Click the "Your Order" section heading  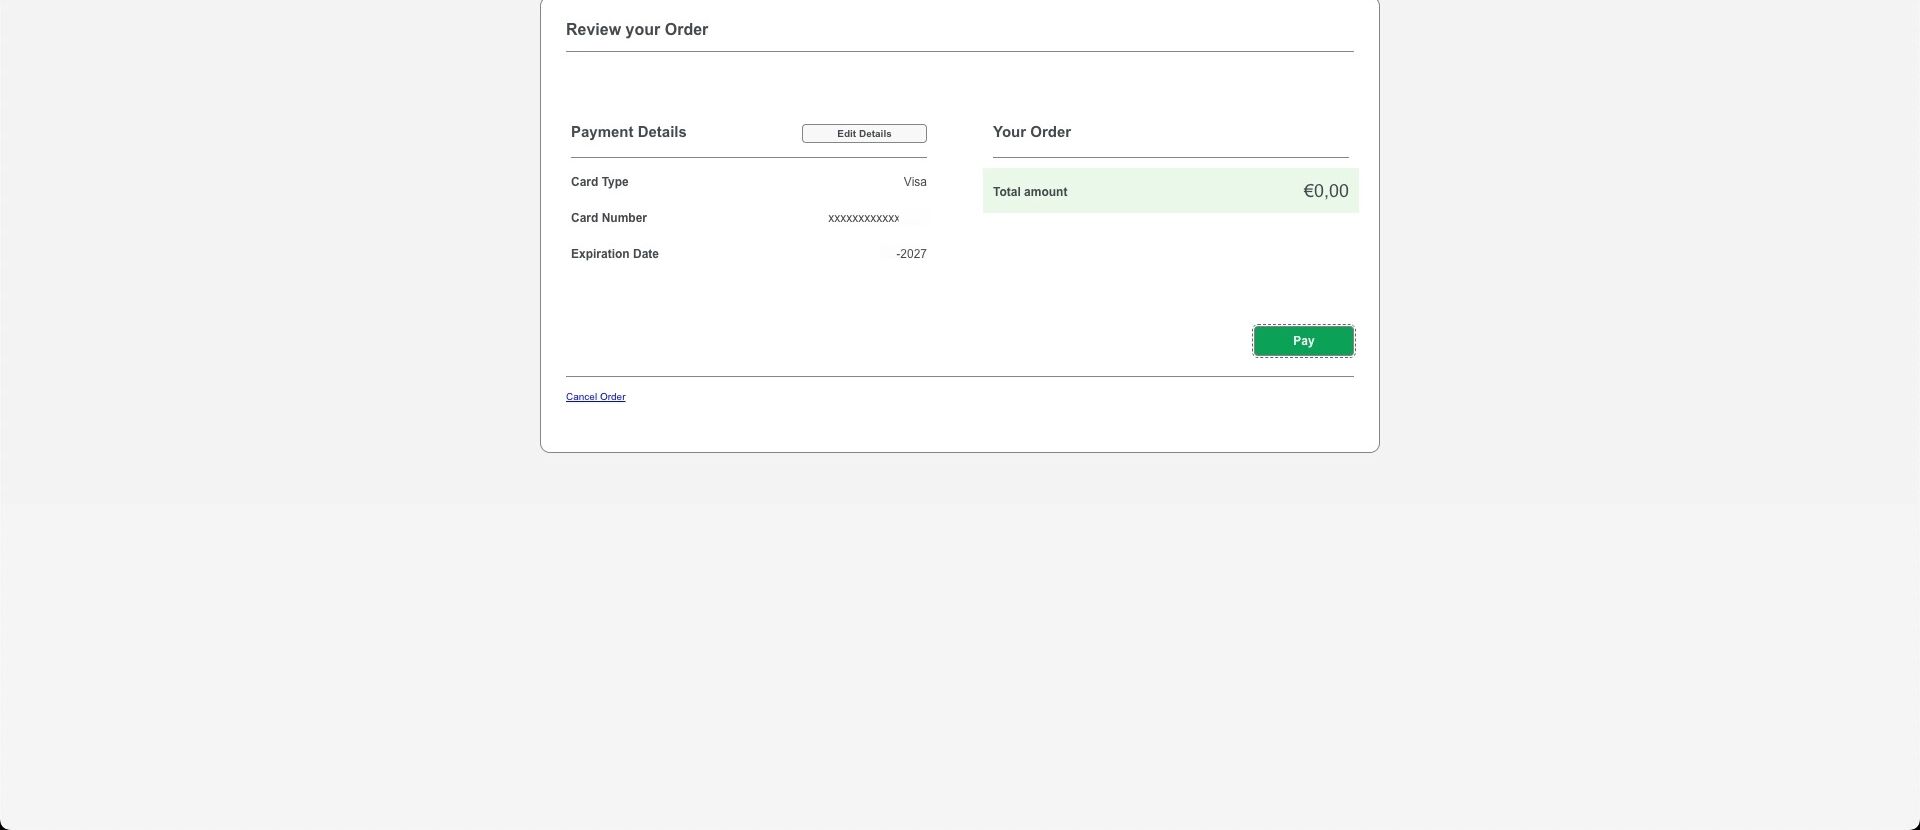point(1031,132)
